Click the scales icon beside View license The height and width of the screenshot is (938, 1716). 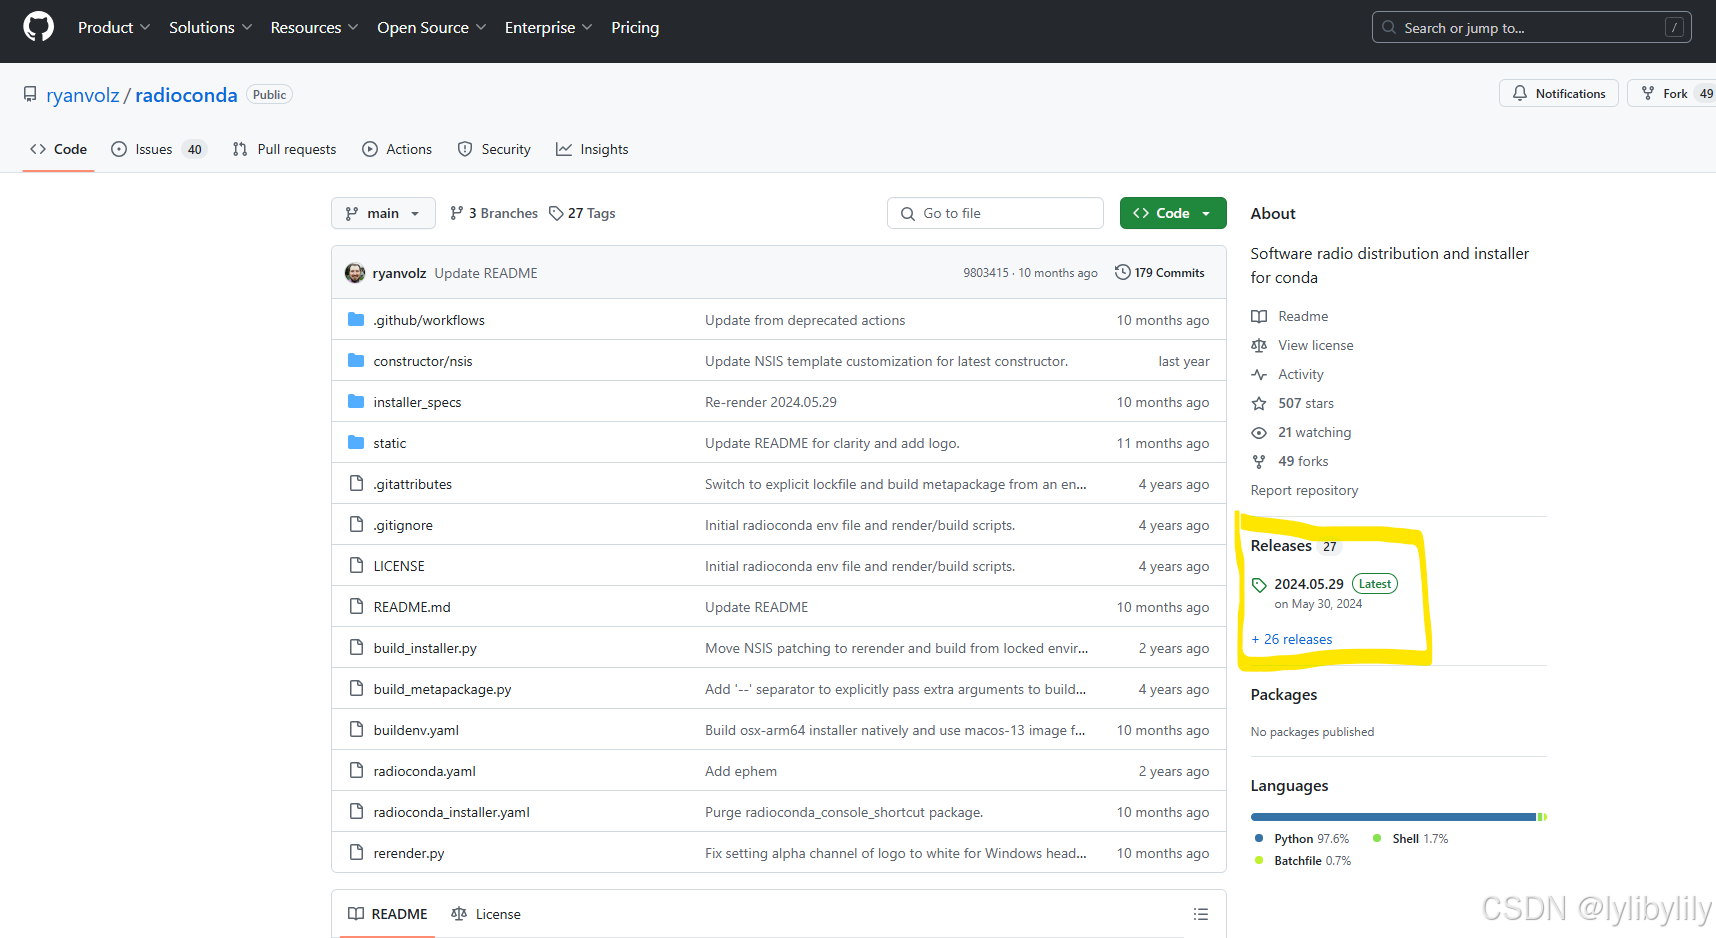(x=1259, y=345)
